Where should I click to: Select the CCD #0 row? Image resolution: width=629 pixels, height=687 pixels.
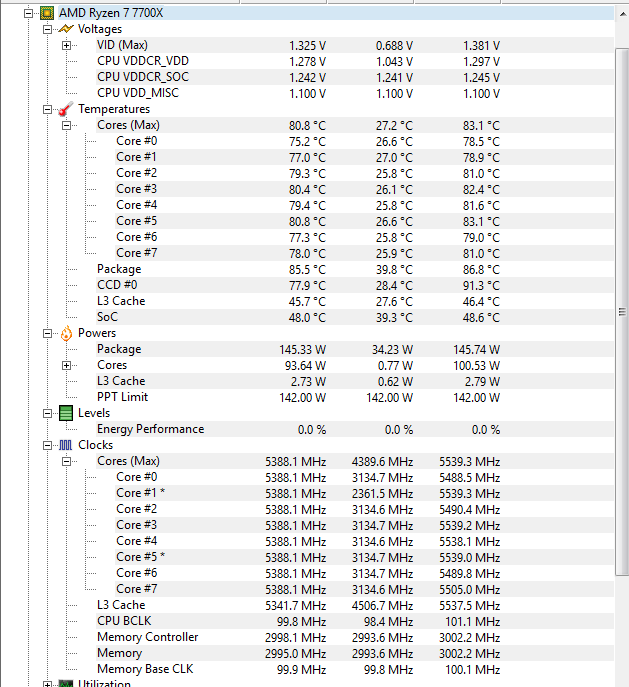(355, 285)
